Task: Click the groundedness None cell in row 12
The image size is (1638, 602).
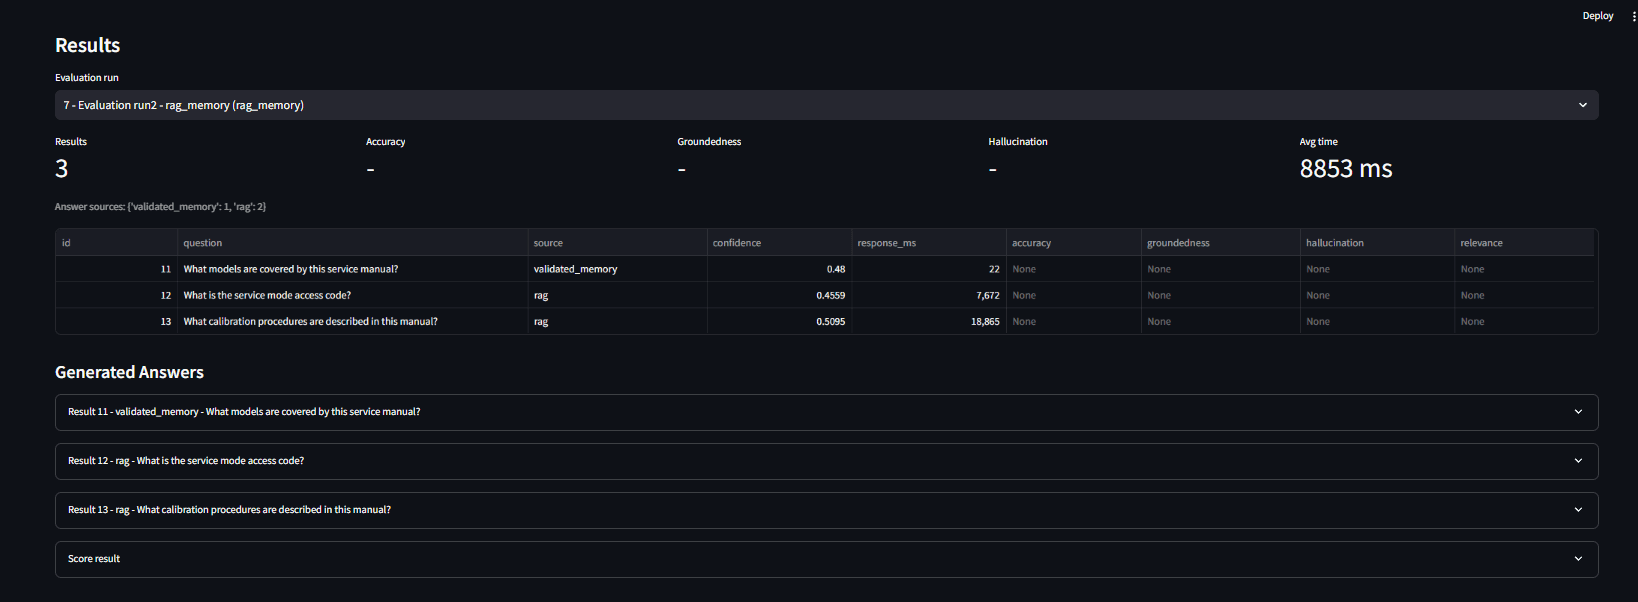Action: coord(1220,295)
